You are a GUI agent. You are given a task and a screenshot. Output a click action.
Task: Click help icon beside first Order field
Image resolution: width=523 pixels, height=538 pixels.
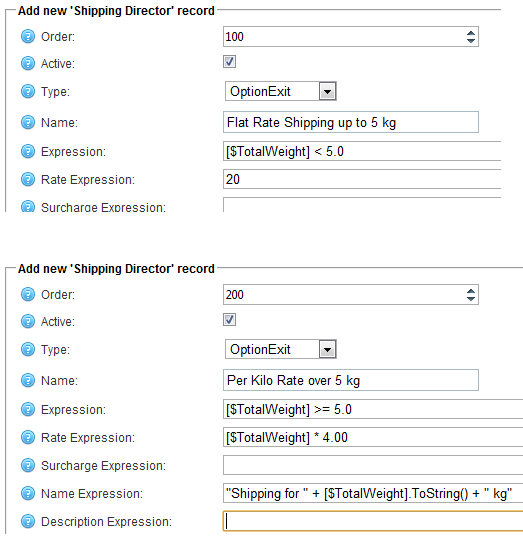(28, 36)
